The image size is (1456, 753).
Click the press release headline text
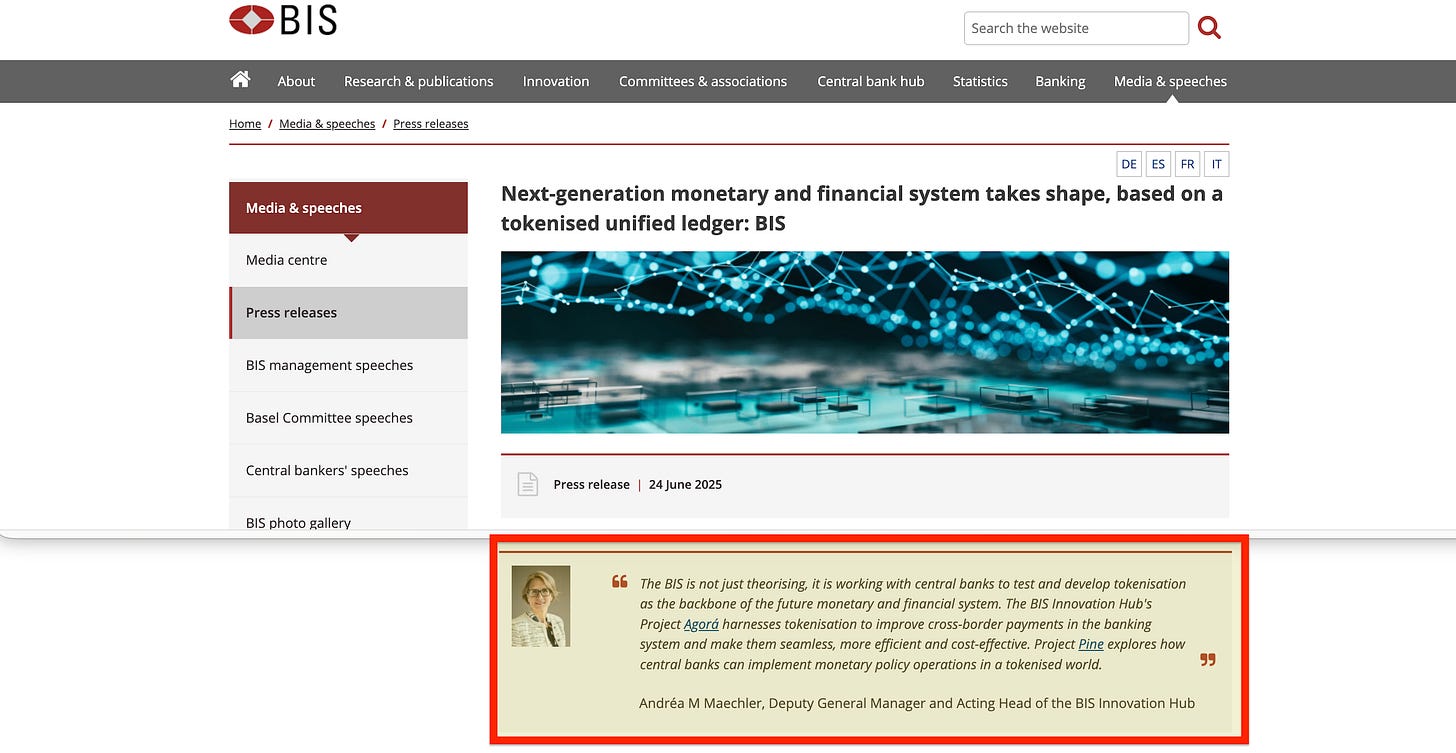(x=862, y=208)
